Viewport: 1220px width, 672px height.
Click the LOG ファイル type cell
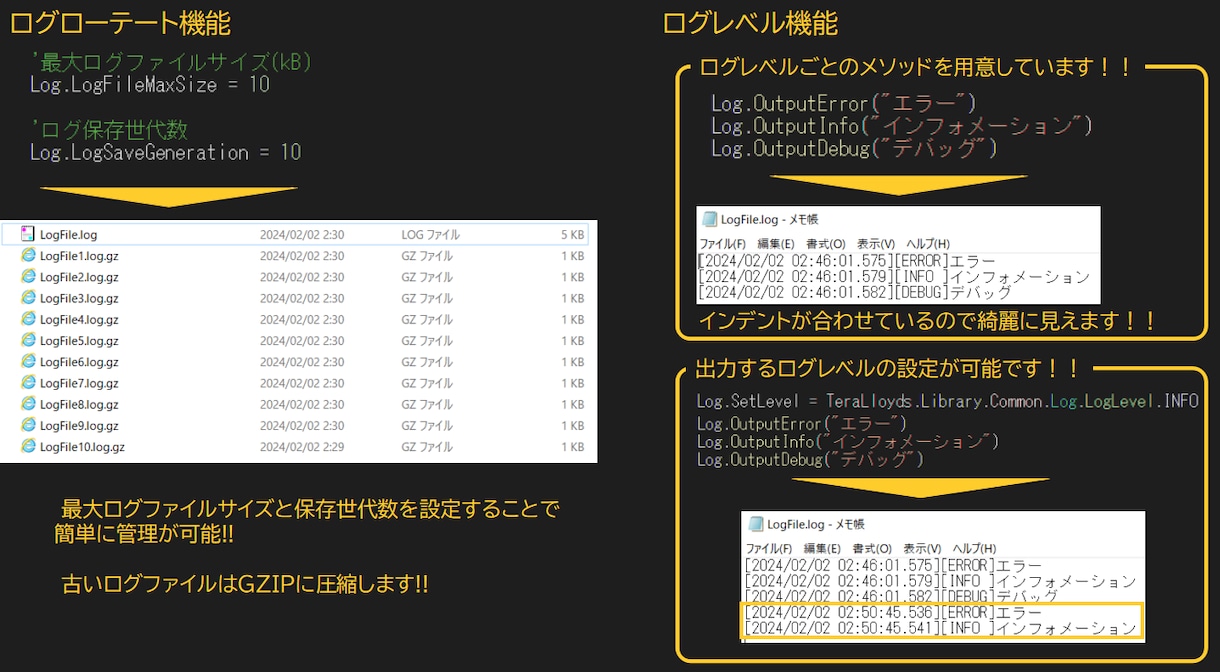[431, 235]
